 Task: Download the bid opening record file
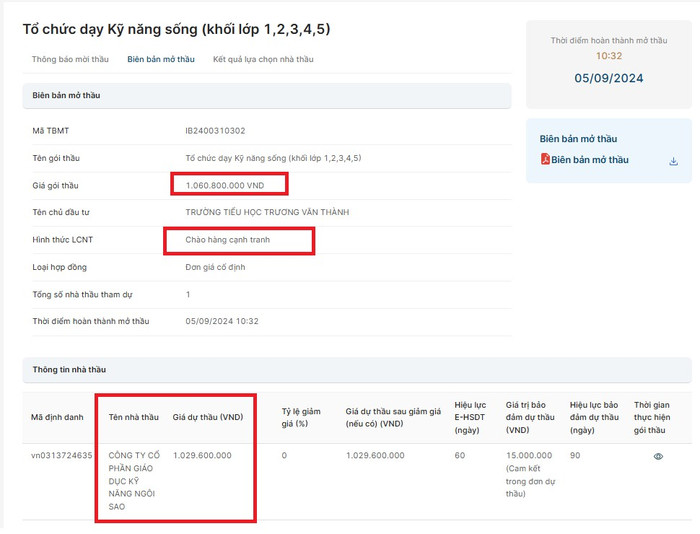tap(673, 161)
